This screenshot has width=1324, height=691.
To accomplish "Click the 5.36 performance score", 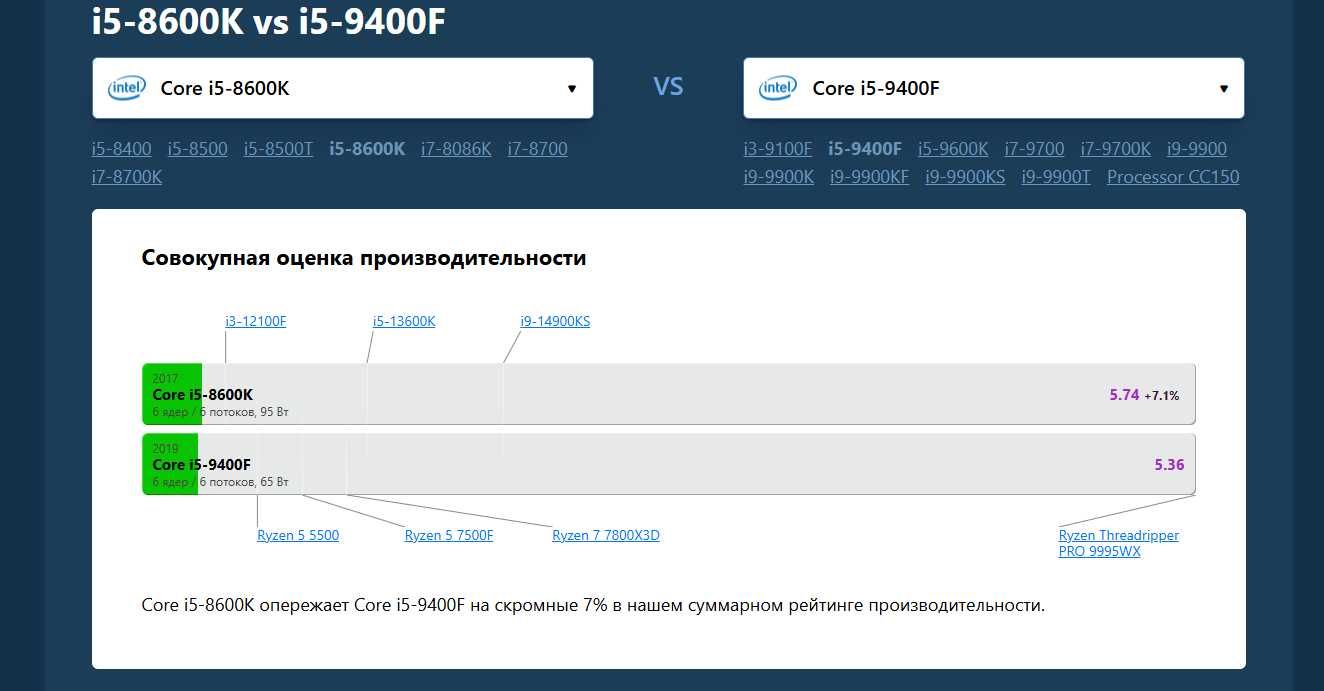I will pyautogui.click(x=1169, y=465).
